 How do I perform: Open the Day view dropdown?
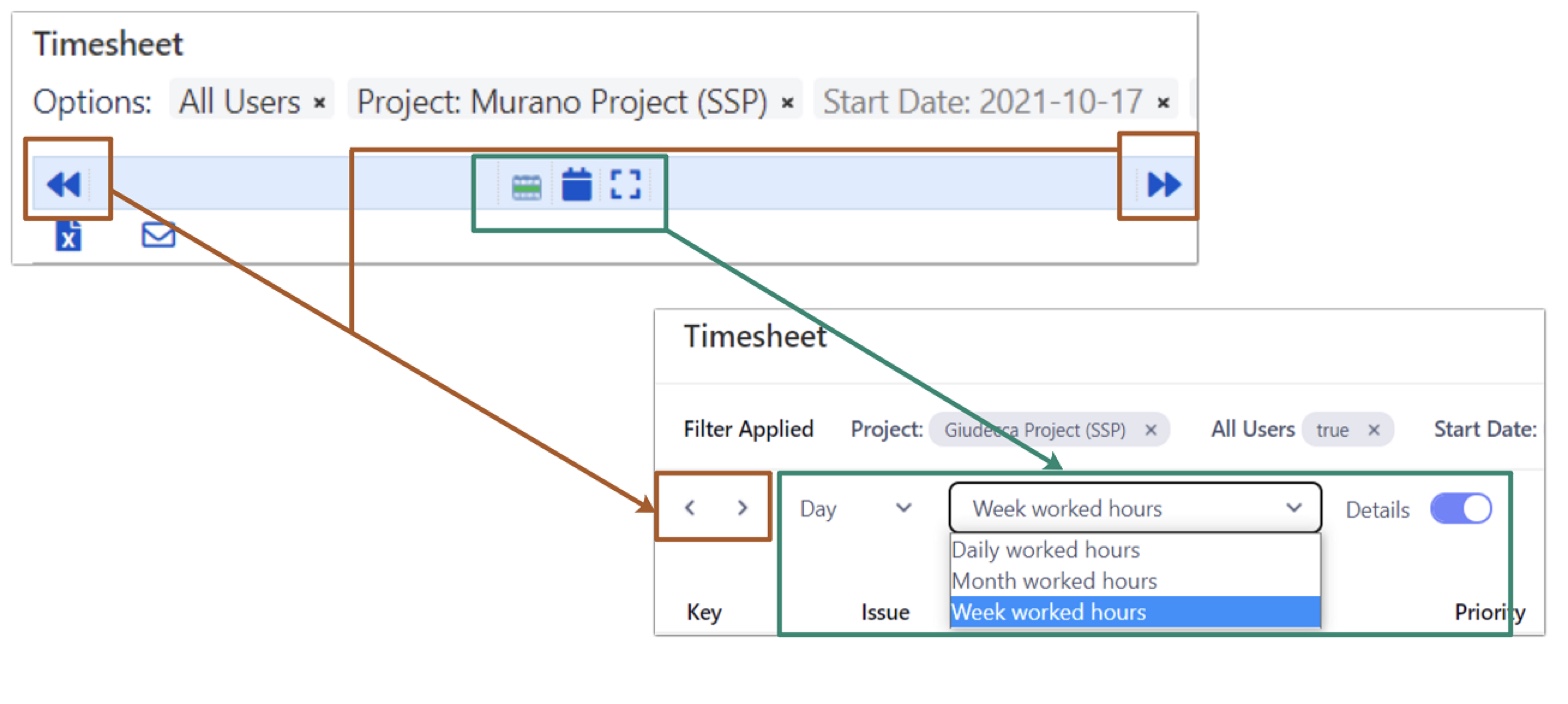856,509
